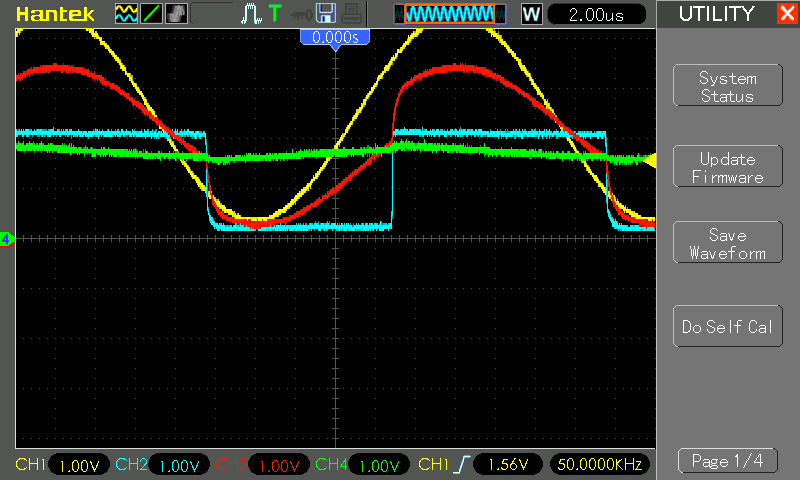
Task: Click the 0.000s trigger position marker
Action: pos(335,38)
